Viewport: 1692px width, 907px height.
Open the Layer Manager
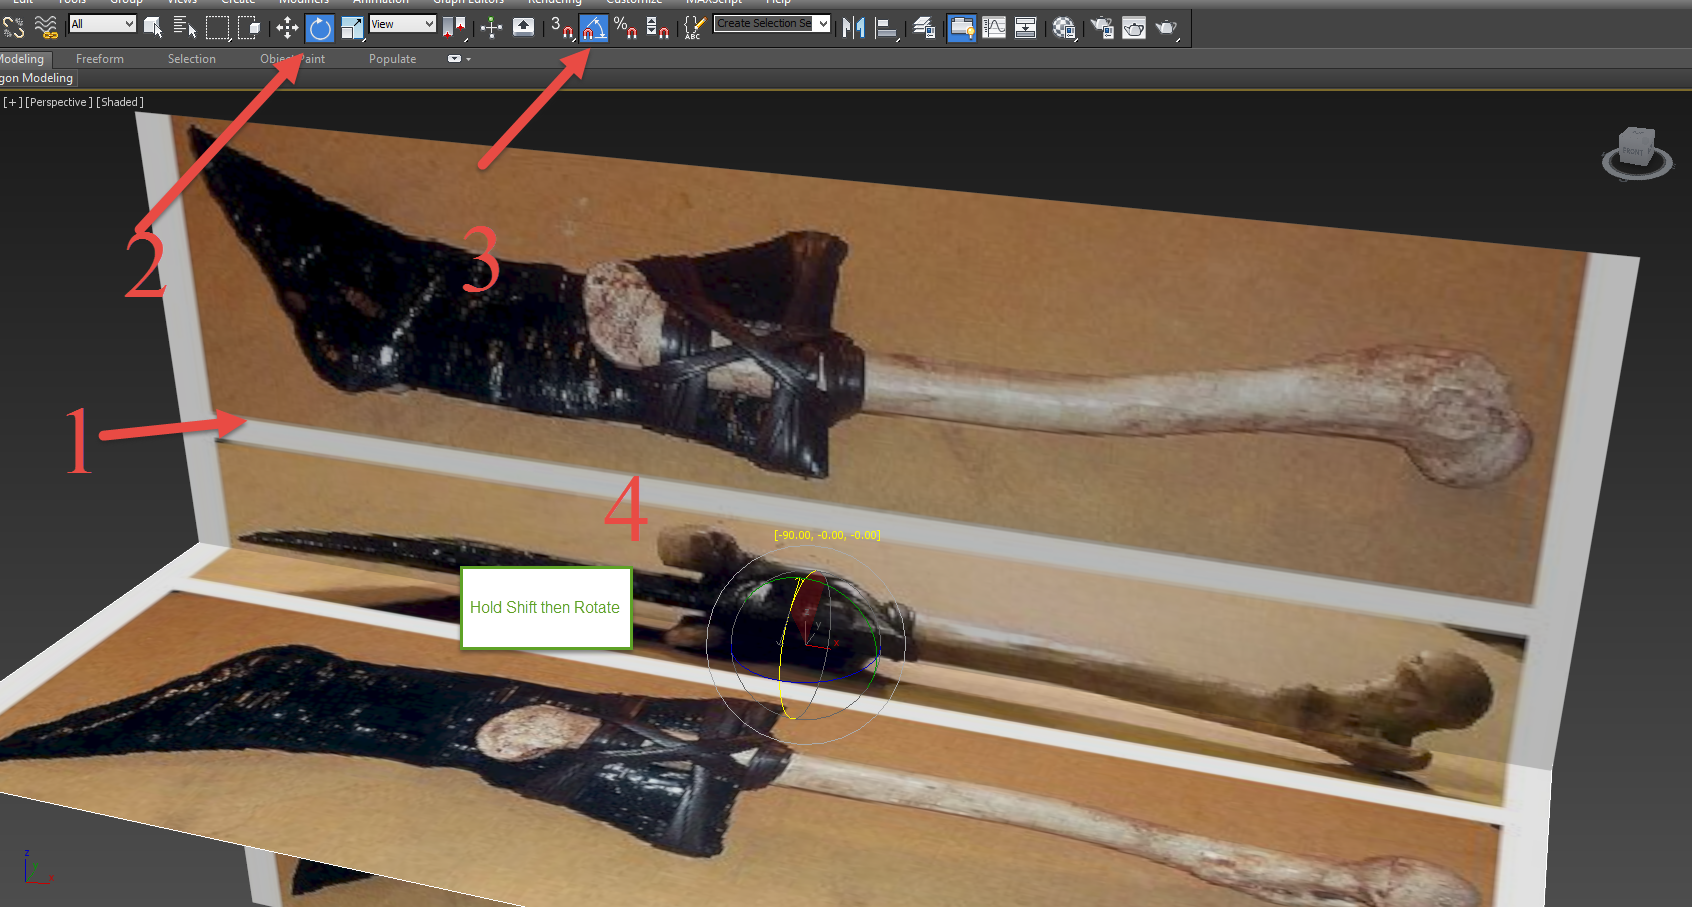click(924, 27)
